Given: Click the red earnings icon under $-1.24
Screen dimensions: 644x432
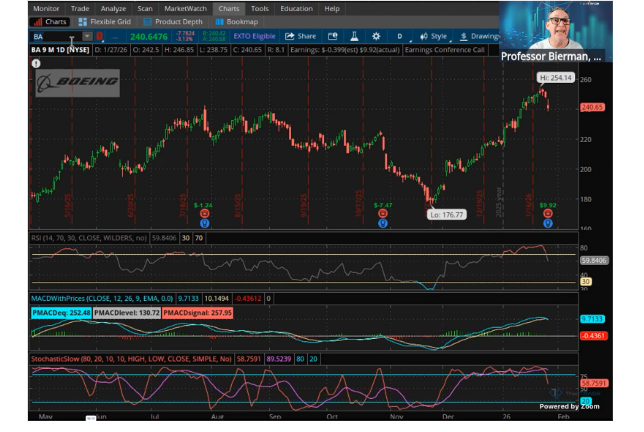Looking at the screenshot, I should (x=203, y=213).
